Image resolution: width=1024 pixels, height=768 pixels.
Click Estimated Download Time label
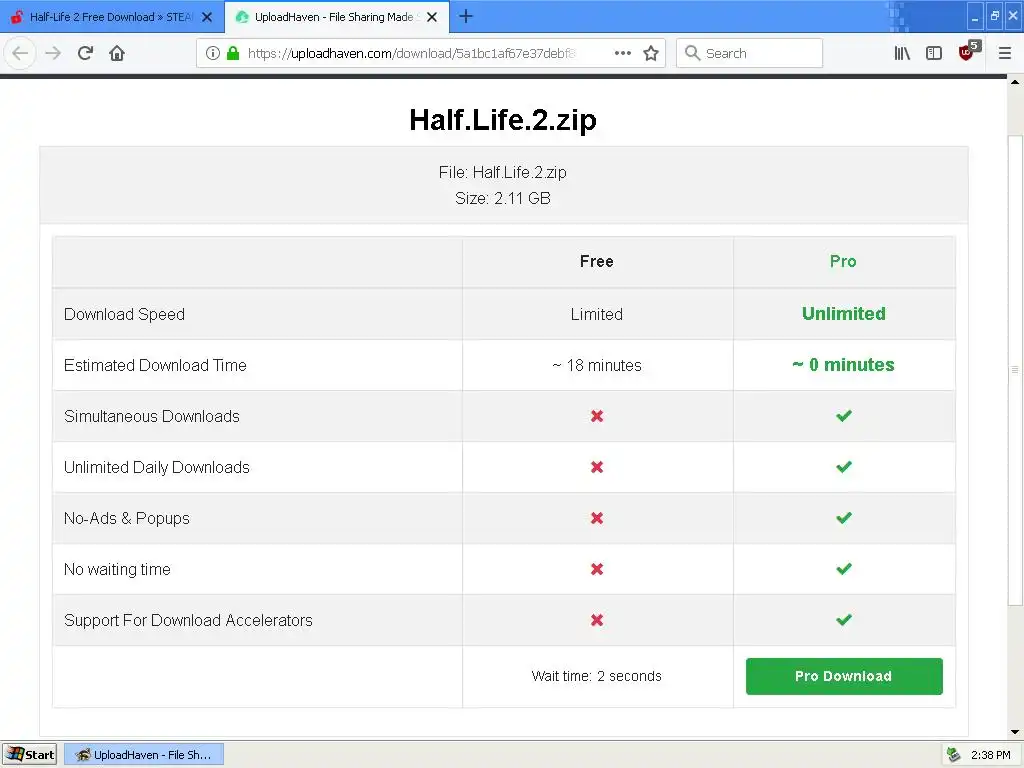click(x=155, y=365)
